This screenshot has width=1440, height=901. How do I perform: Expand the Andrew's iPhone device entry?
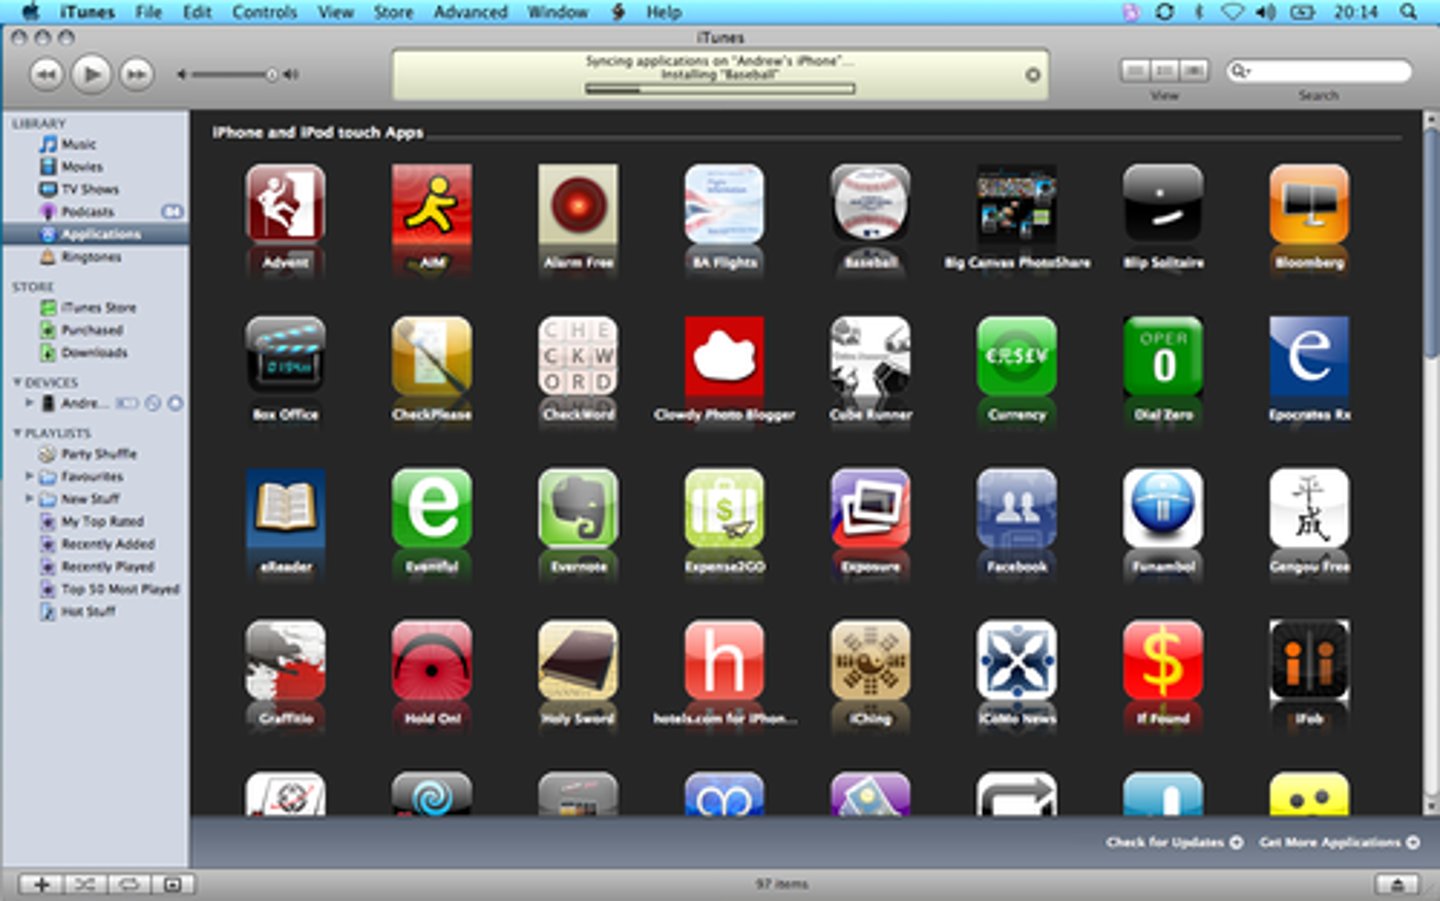click(x=29, y=403)
